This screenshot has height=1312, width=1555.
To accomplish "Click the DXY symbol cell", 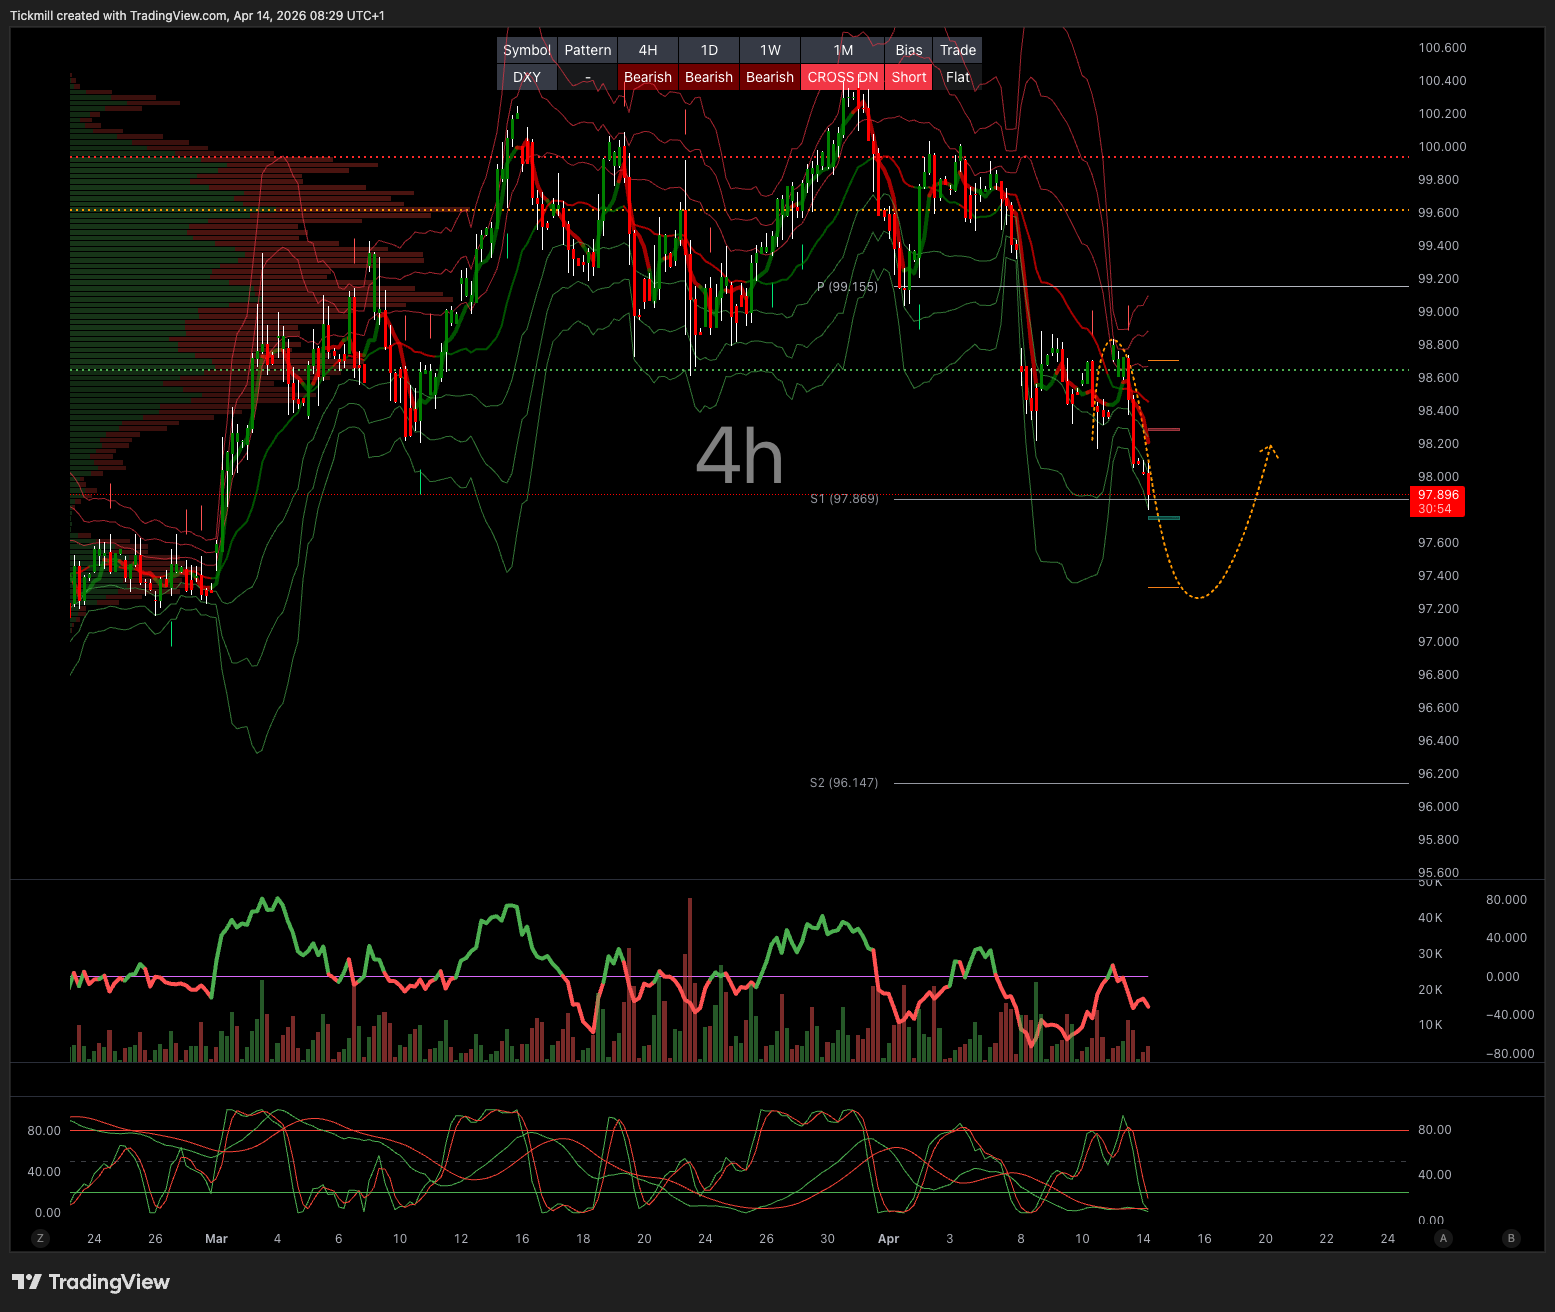I will point(527,77).
